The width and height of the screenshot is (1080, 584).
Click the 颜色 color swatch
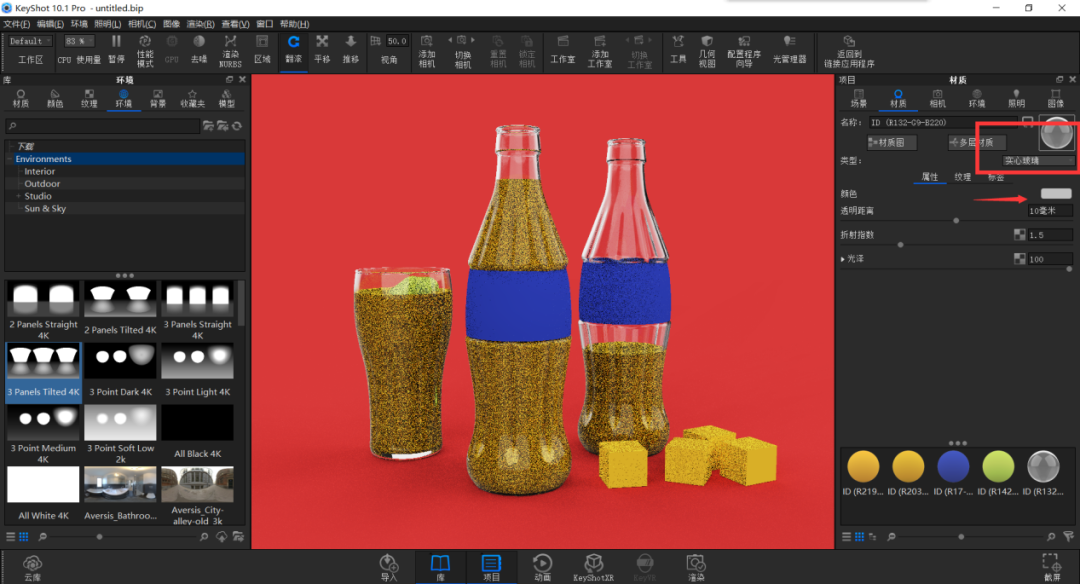point(1056,194)
